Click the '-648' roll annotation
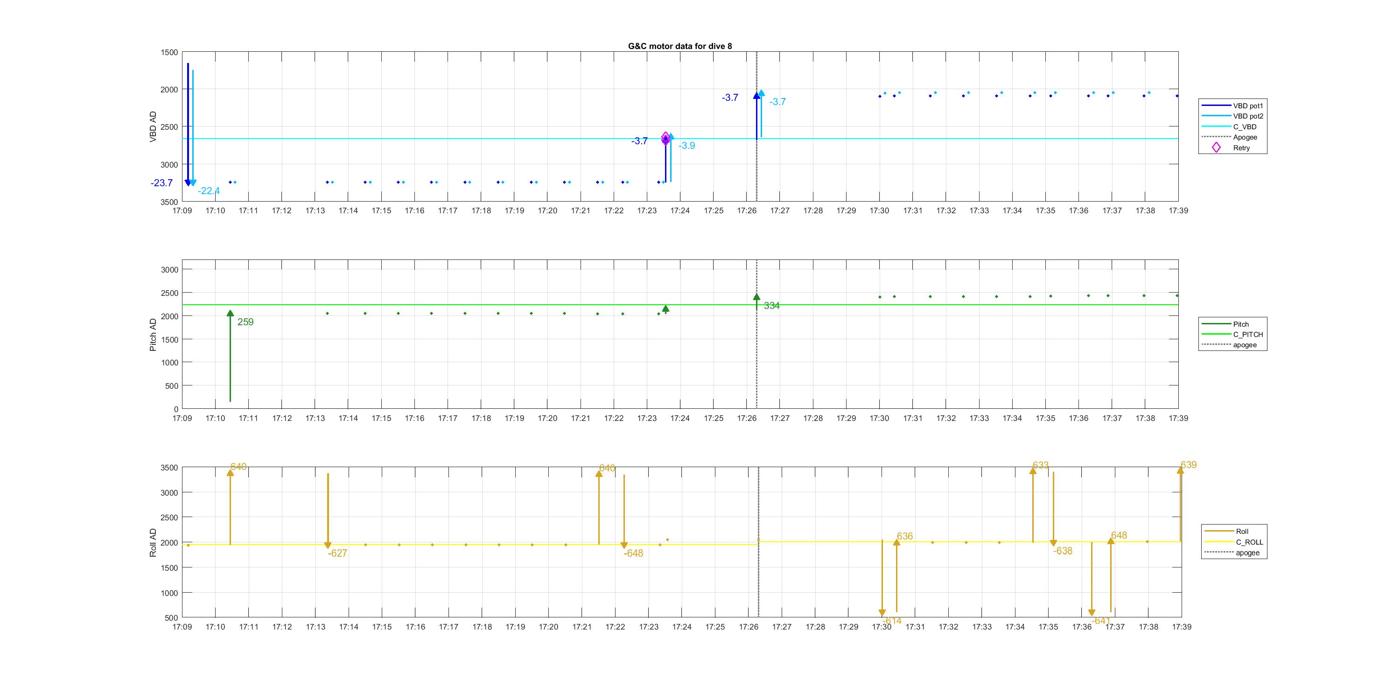Viewport: 1400px width, 693px height. click(634, 553)
